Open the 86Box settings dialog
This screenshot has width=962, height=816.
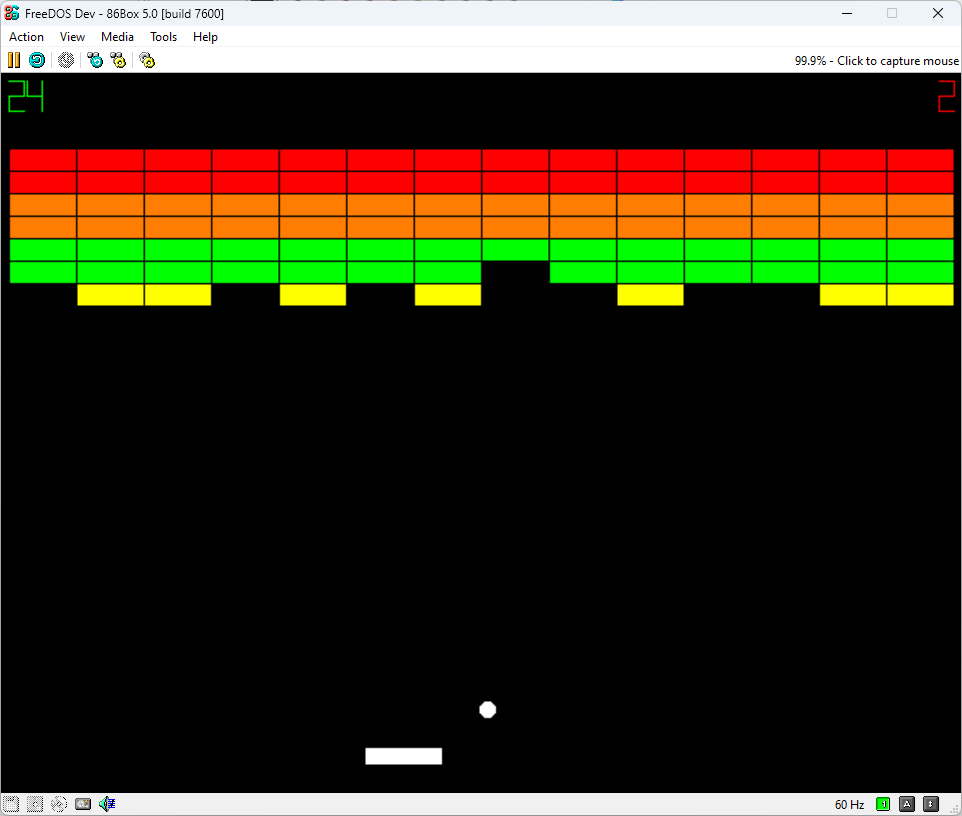coord(146,60)
